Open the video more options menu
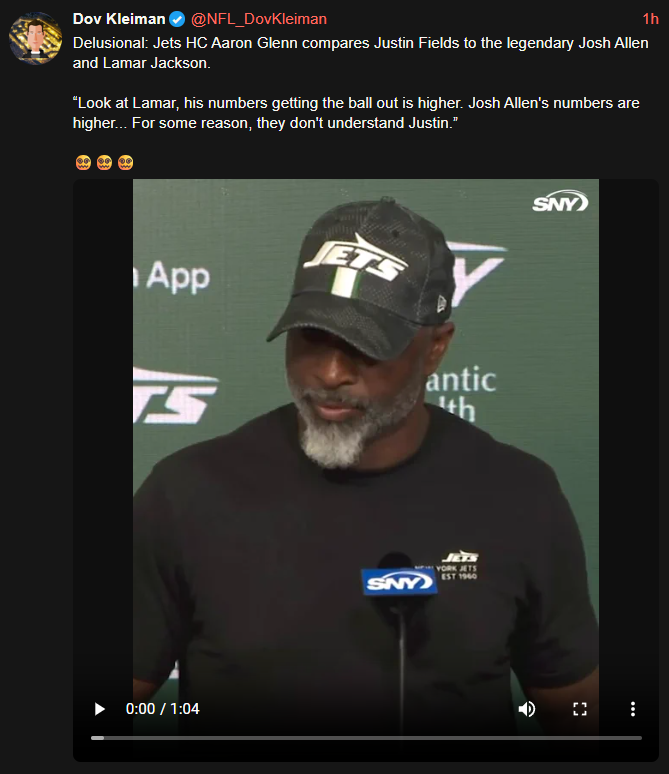The height and width of the screenshot is (774, 669). pyautogui.click(x=632, y=709)
